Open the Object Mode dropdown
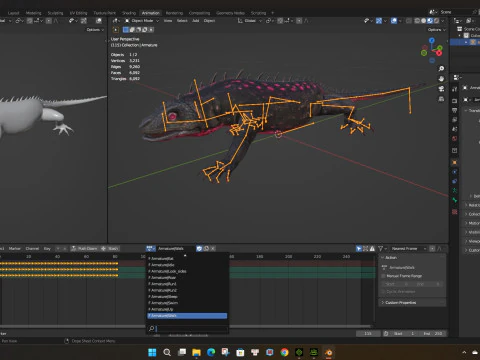480x360 pixels. pyautogui.click(x=142, y=21)
